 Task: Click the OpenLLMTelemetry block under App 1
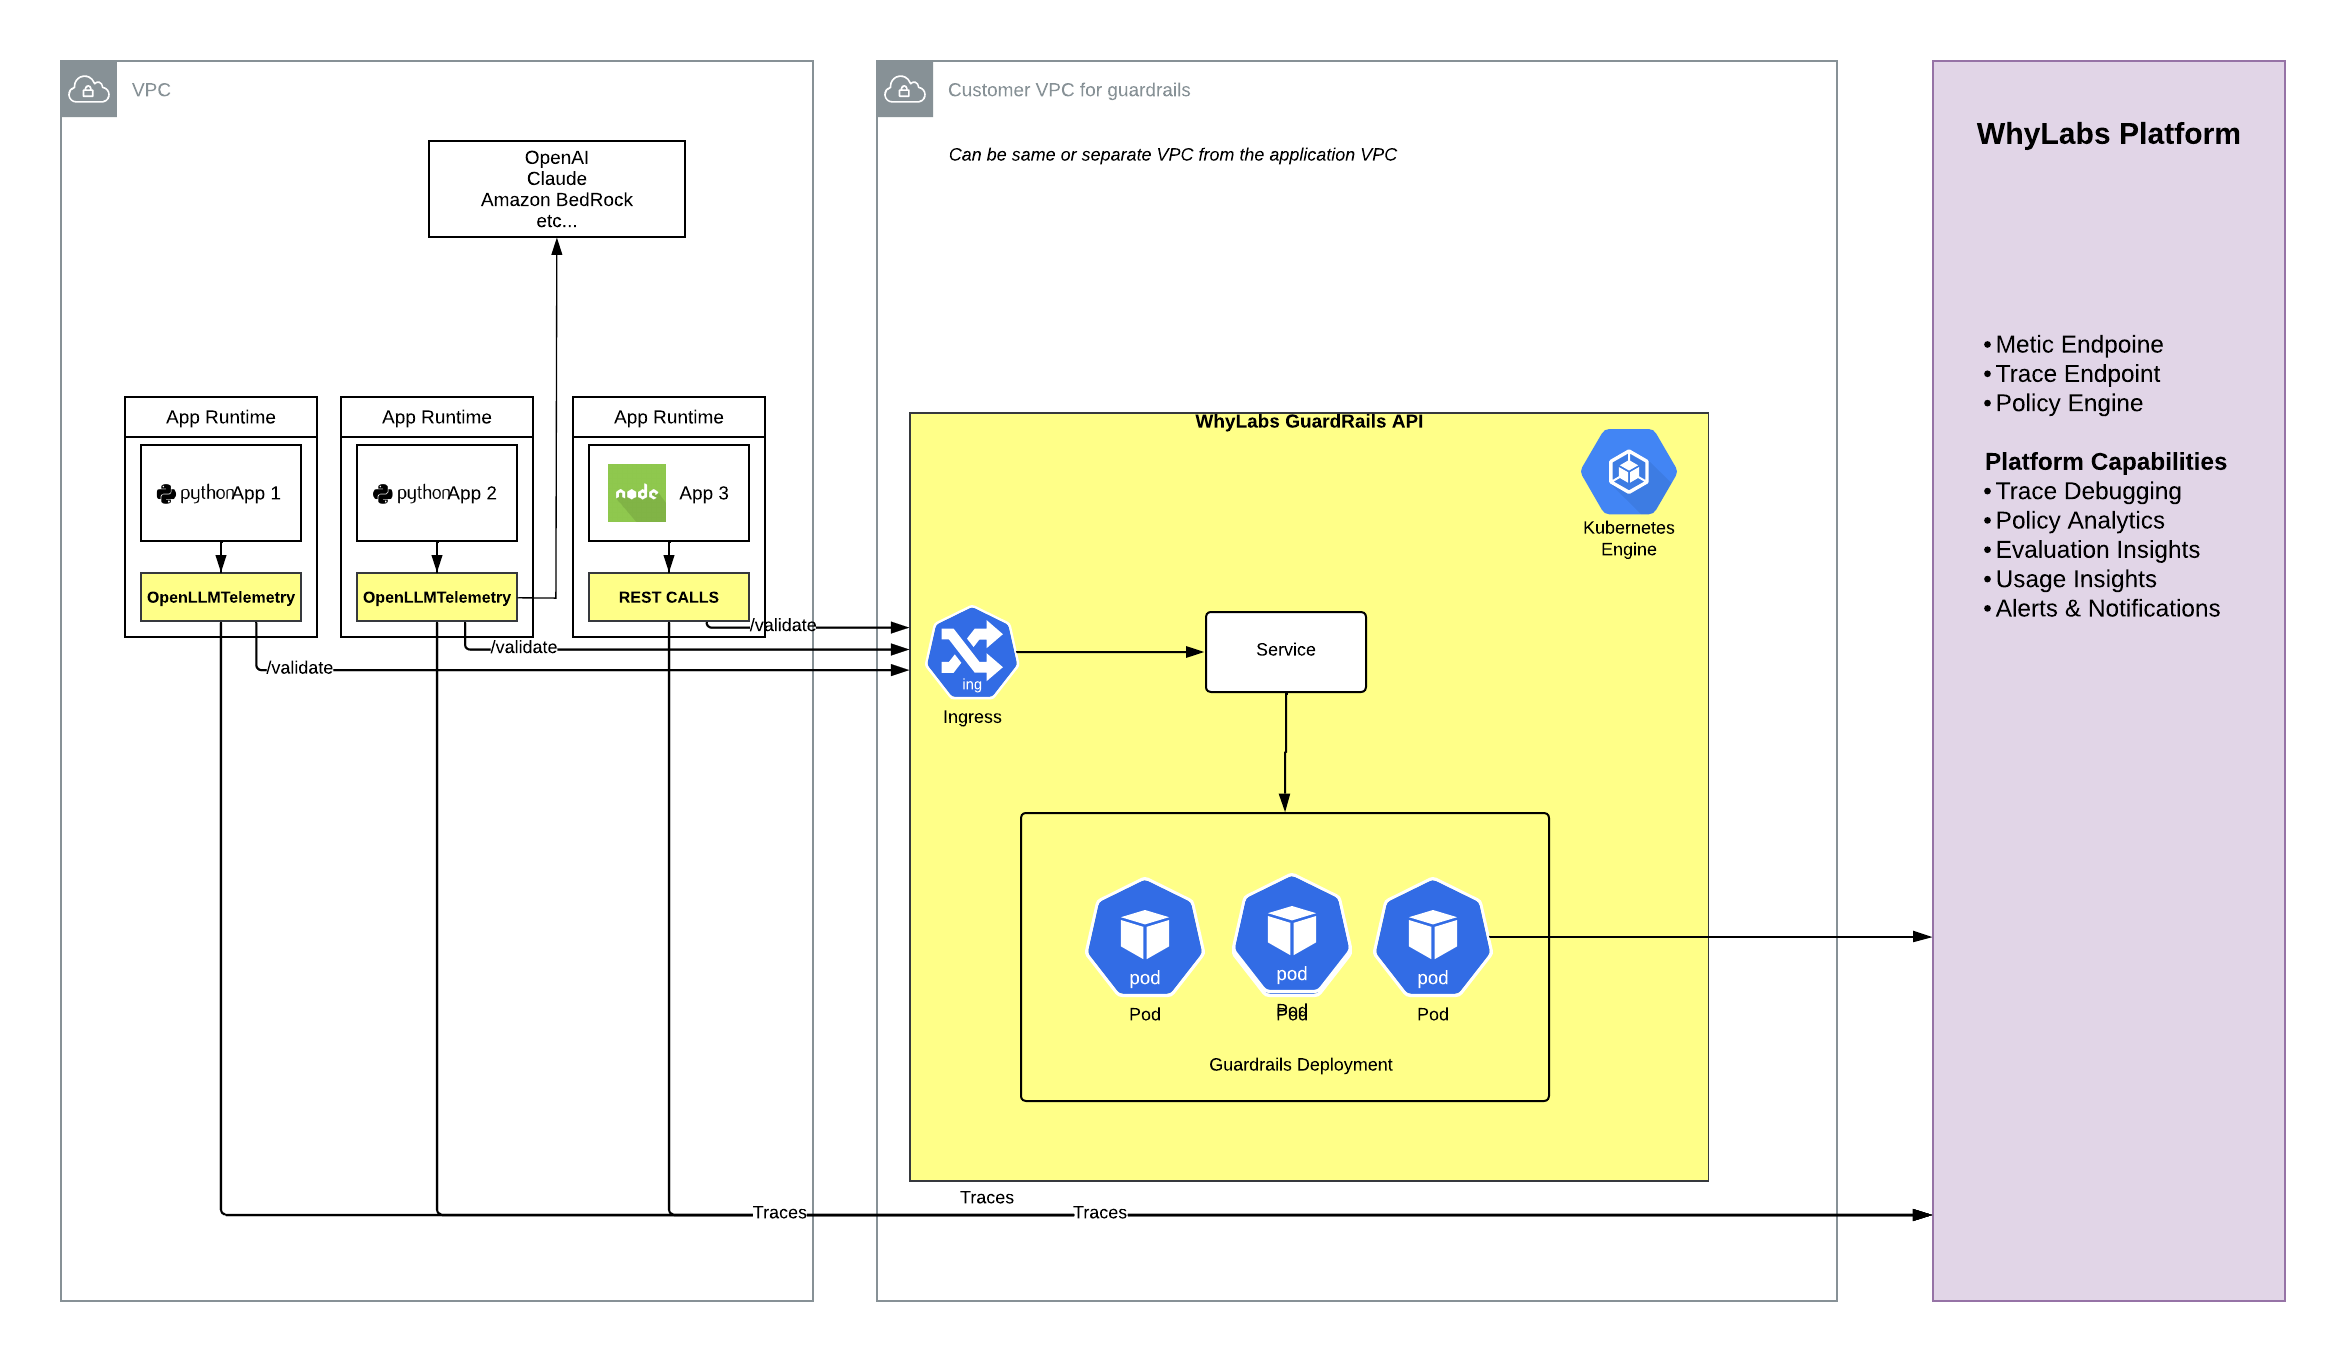(x=221, y=596)
